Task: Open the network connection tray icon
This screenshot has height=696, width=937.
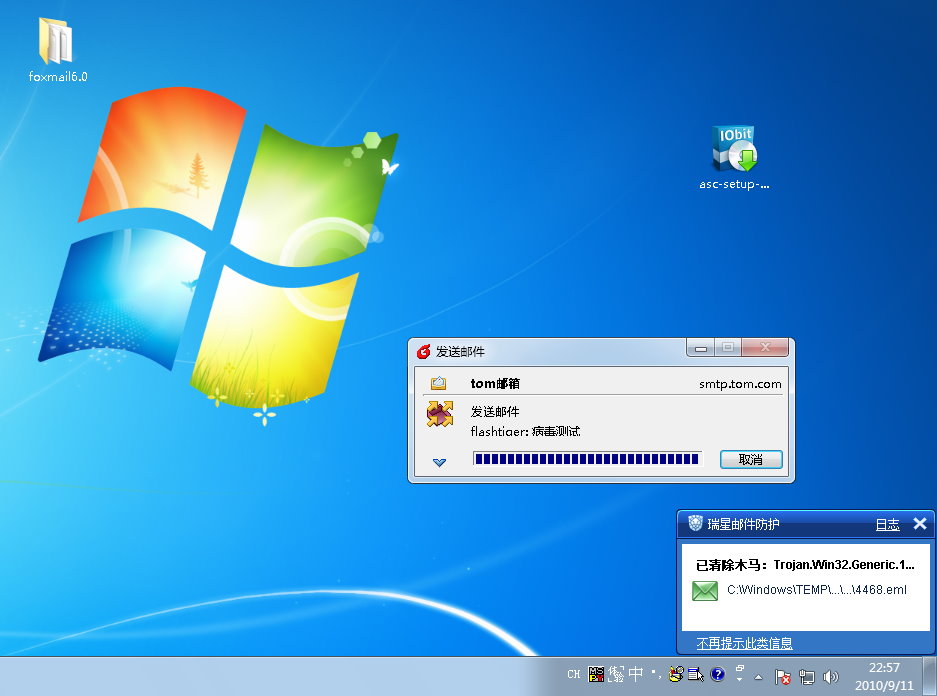Action: pyautogui.click(x=807, y=676)
